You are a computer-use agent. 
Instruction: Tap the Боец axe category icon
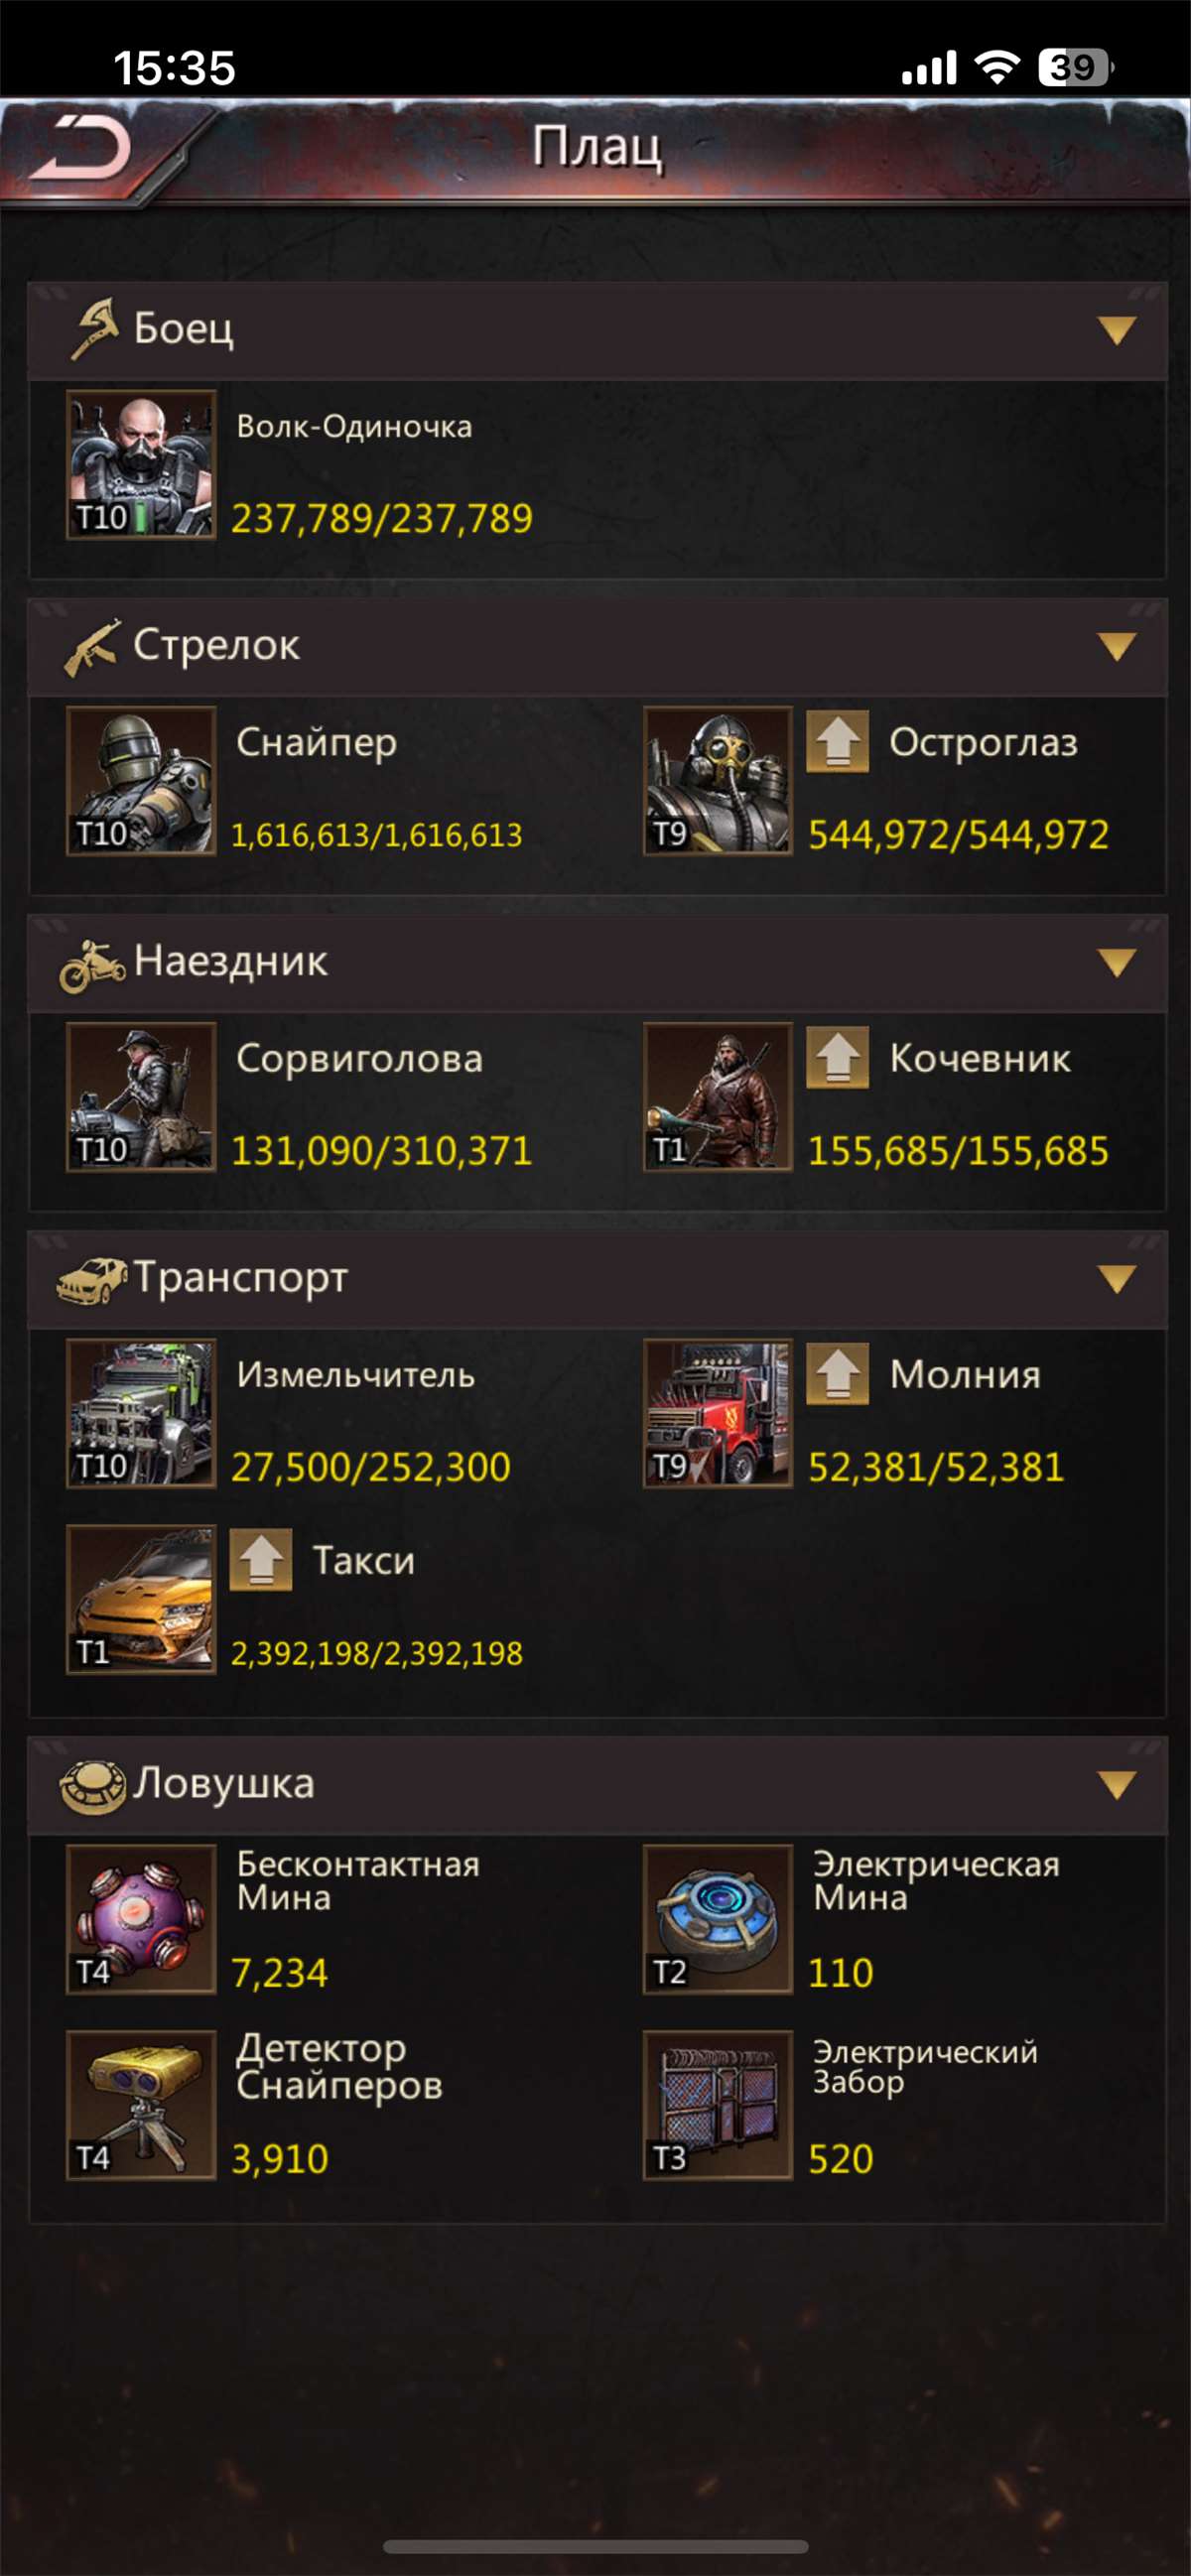95,328
